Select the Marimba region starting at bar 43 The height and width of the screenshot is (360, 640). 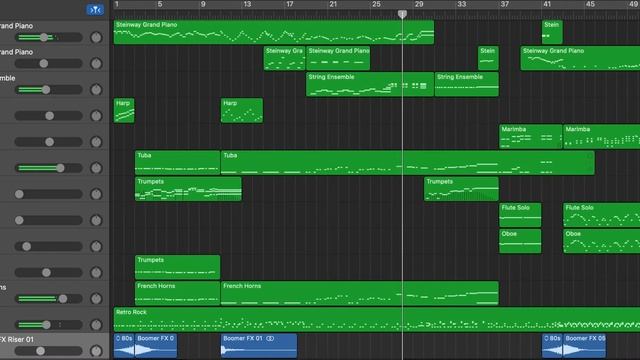(x=602, y=137)
